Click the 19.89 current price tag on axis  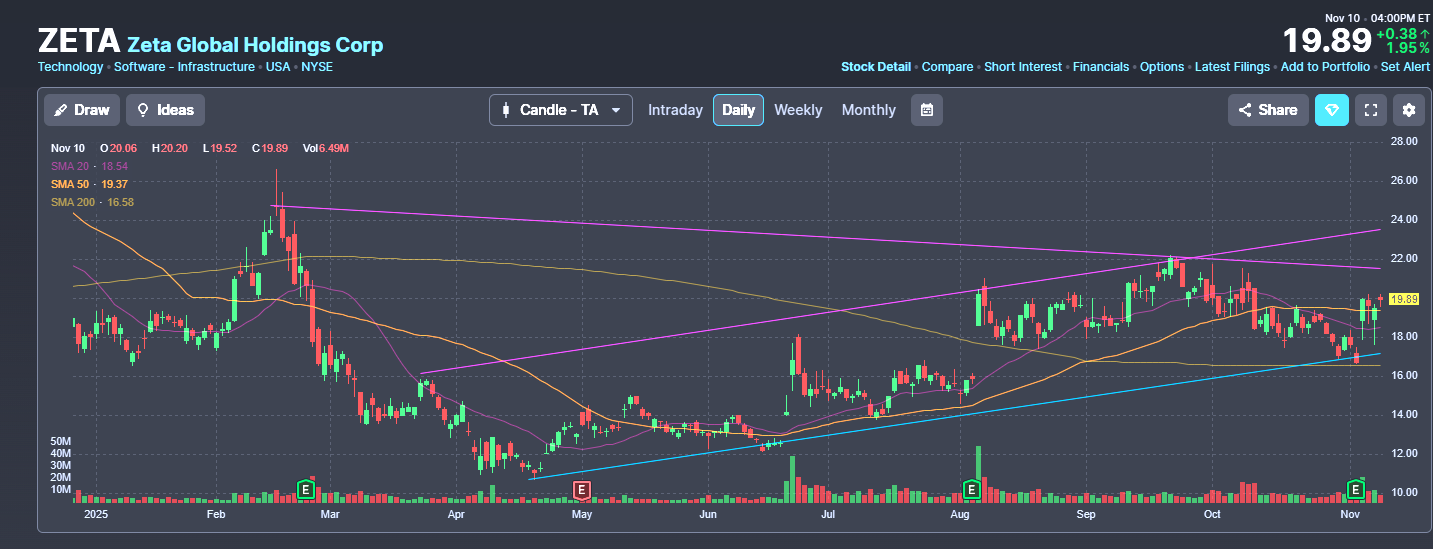point(1405,299)
